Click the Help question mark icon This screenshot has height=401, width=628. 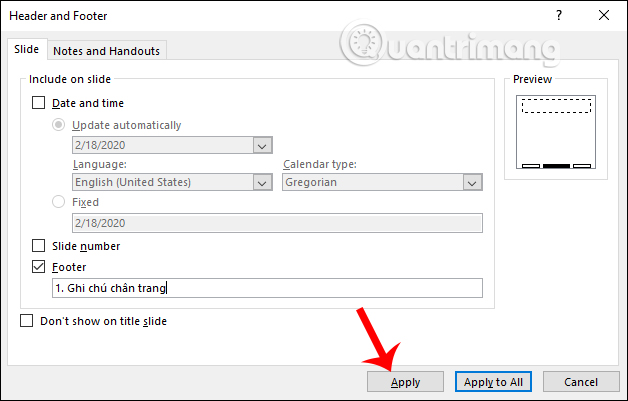tap(556, 16)
